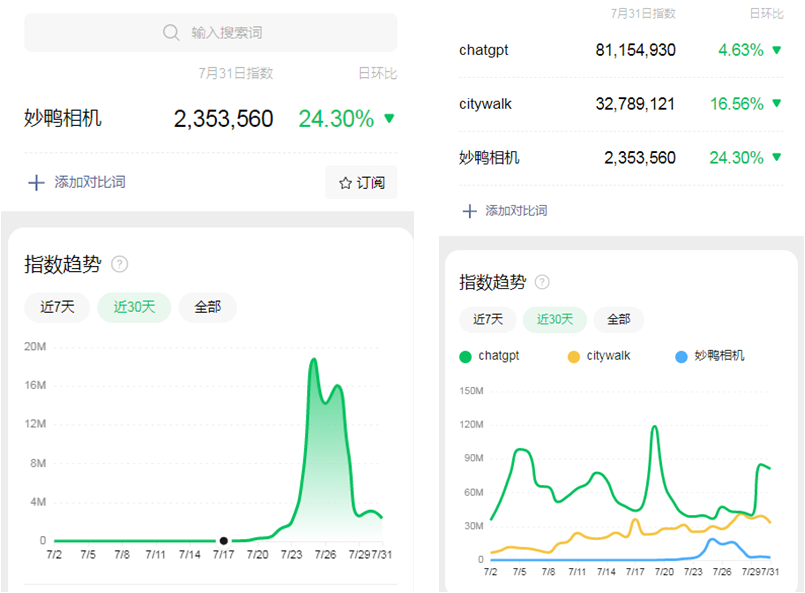805x593 pixels.
Task: Select 全部 tab in left chart
Action: [x=207, y=307]
